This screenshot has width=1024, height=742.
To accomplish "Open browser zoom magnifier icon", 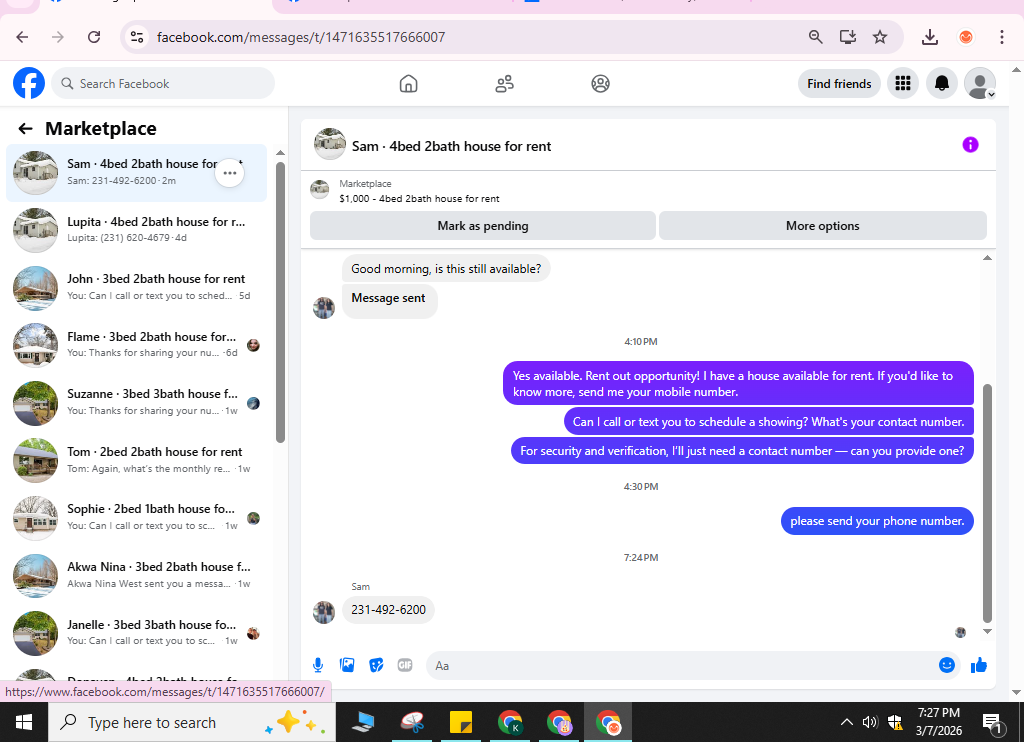I will pyautogui.click(x=815, y=37).
